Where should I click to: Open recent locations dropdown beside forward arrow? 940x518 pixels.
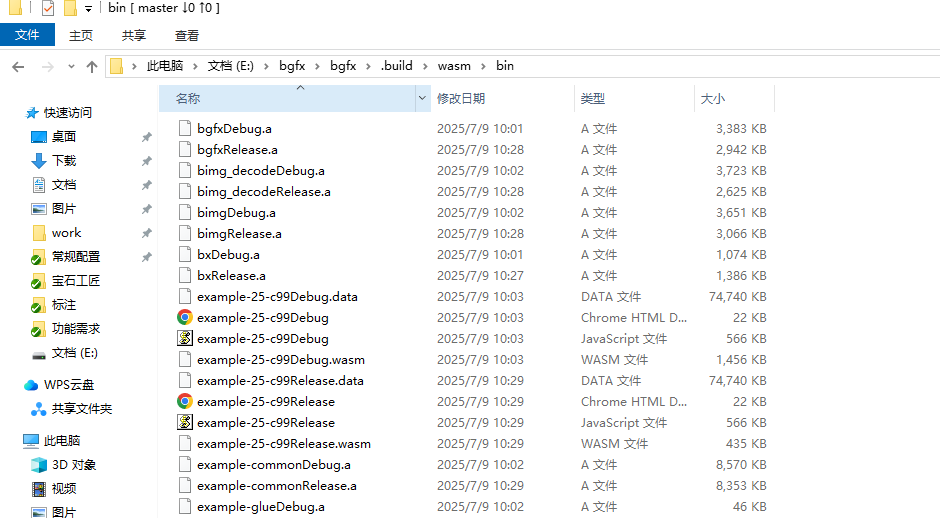pyautogui.click(x=71, y=67)
